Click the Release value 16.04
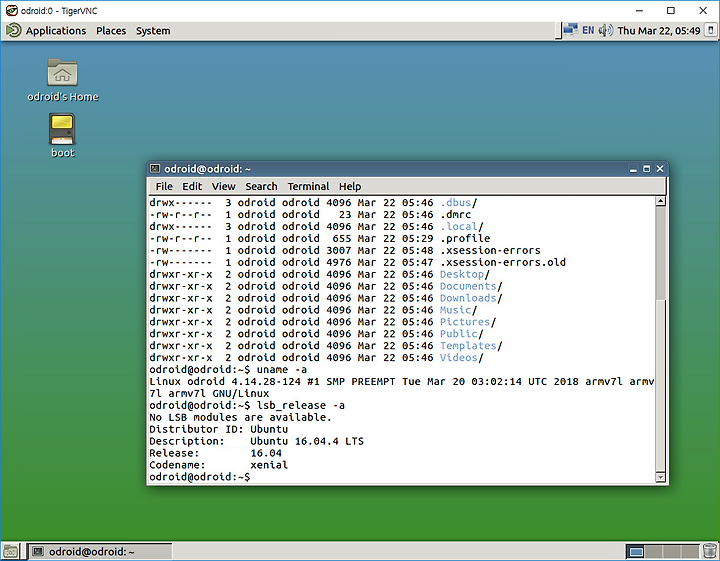The image size is (720, 561). pyautogui.click(x=266, y=453)
